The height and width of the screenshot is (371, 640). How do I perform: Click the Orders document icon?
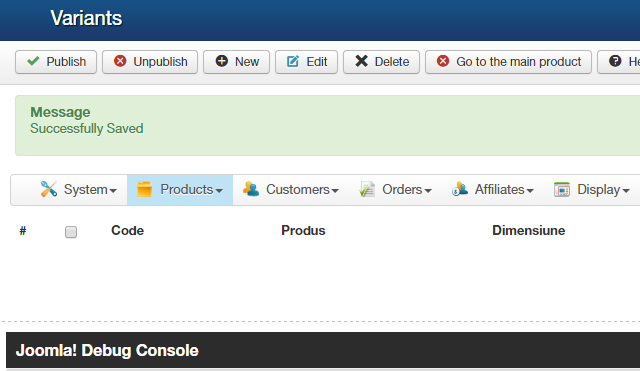tap(367, 190)
